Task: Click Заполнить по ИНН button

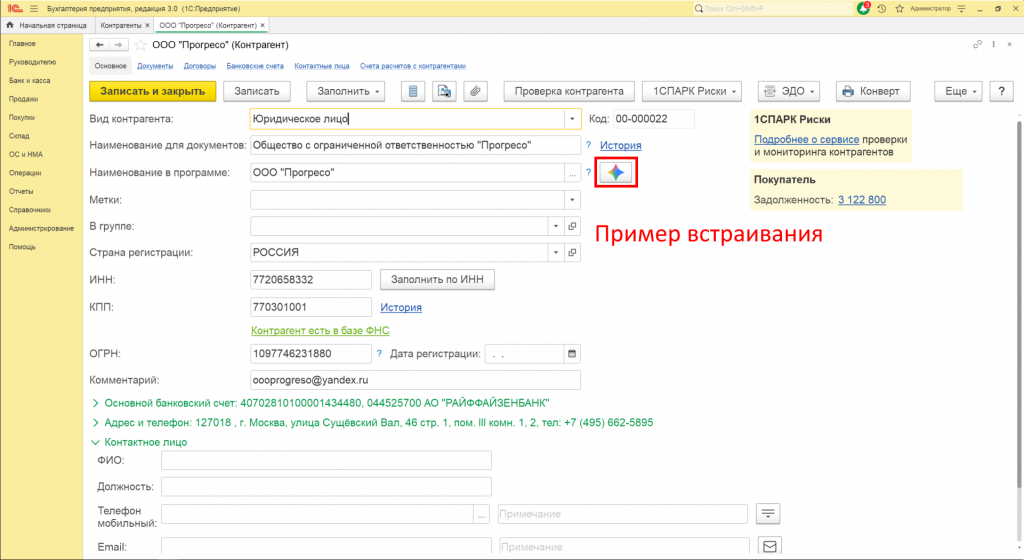Action: tap(437, 279)
